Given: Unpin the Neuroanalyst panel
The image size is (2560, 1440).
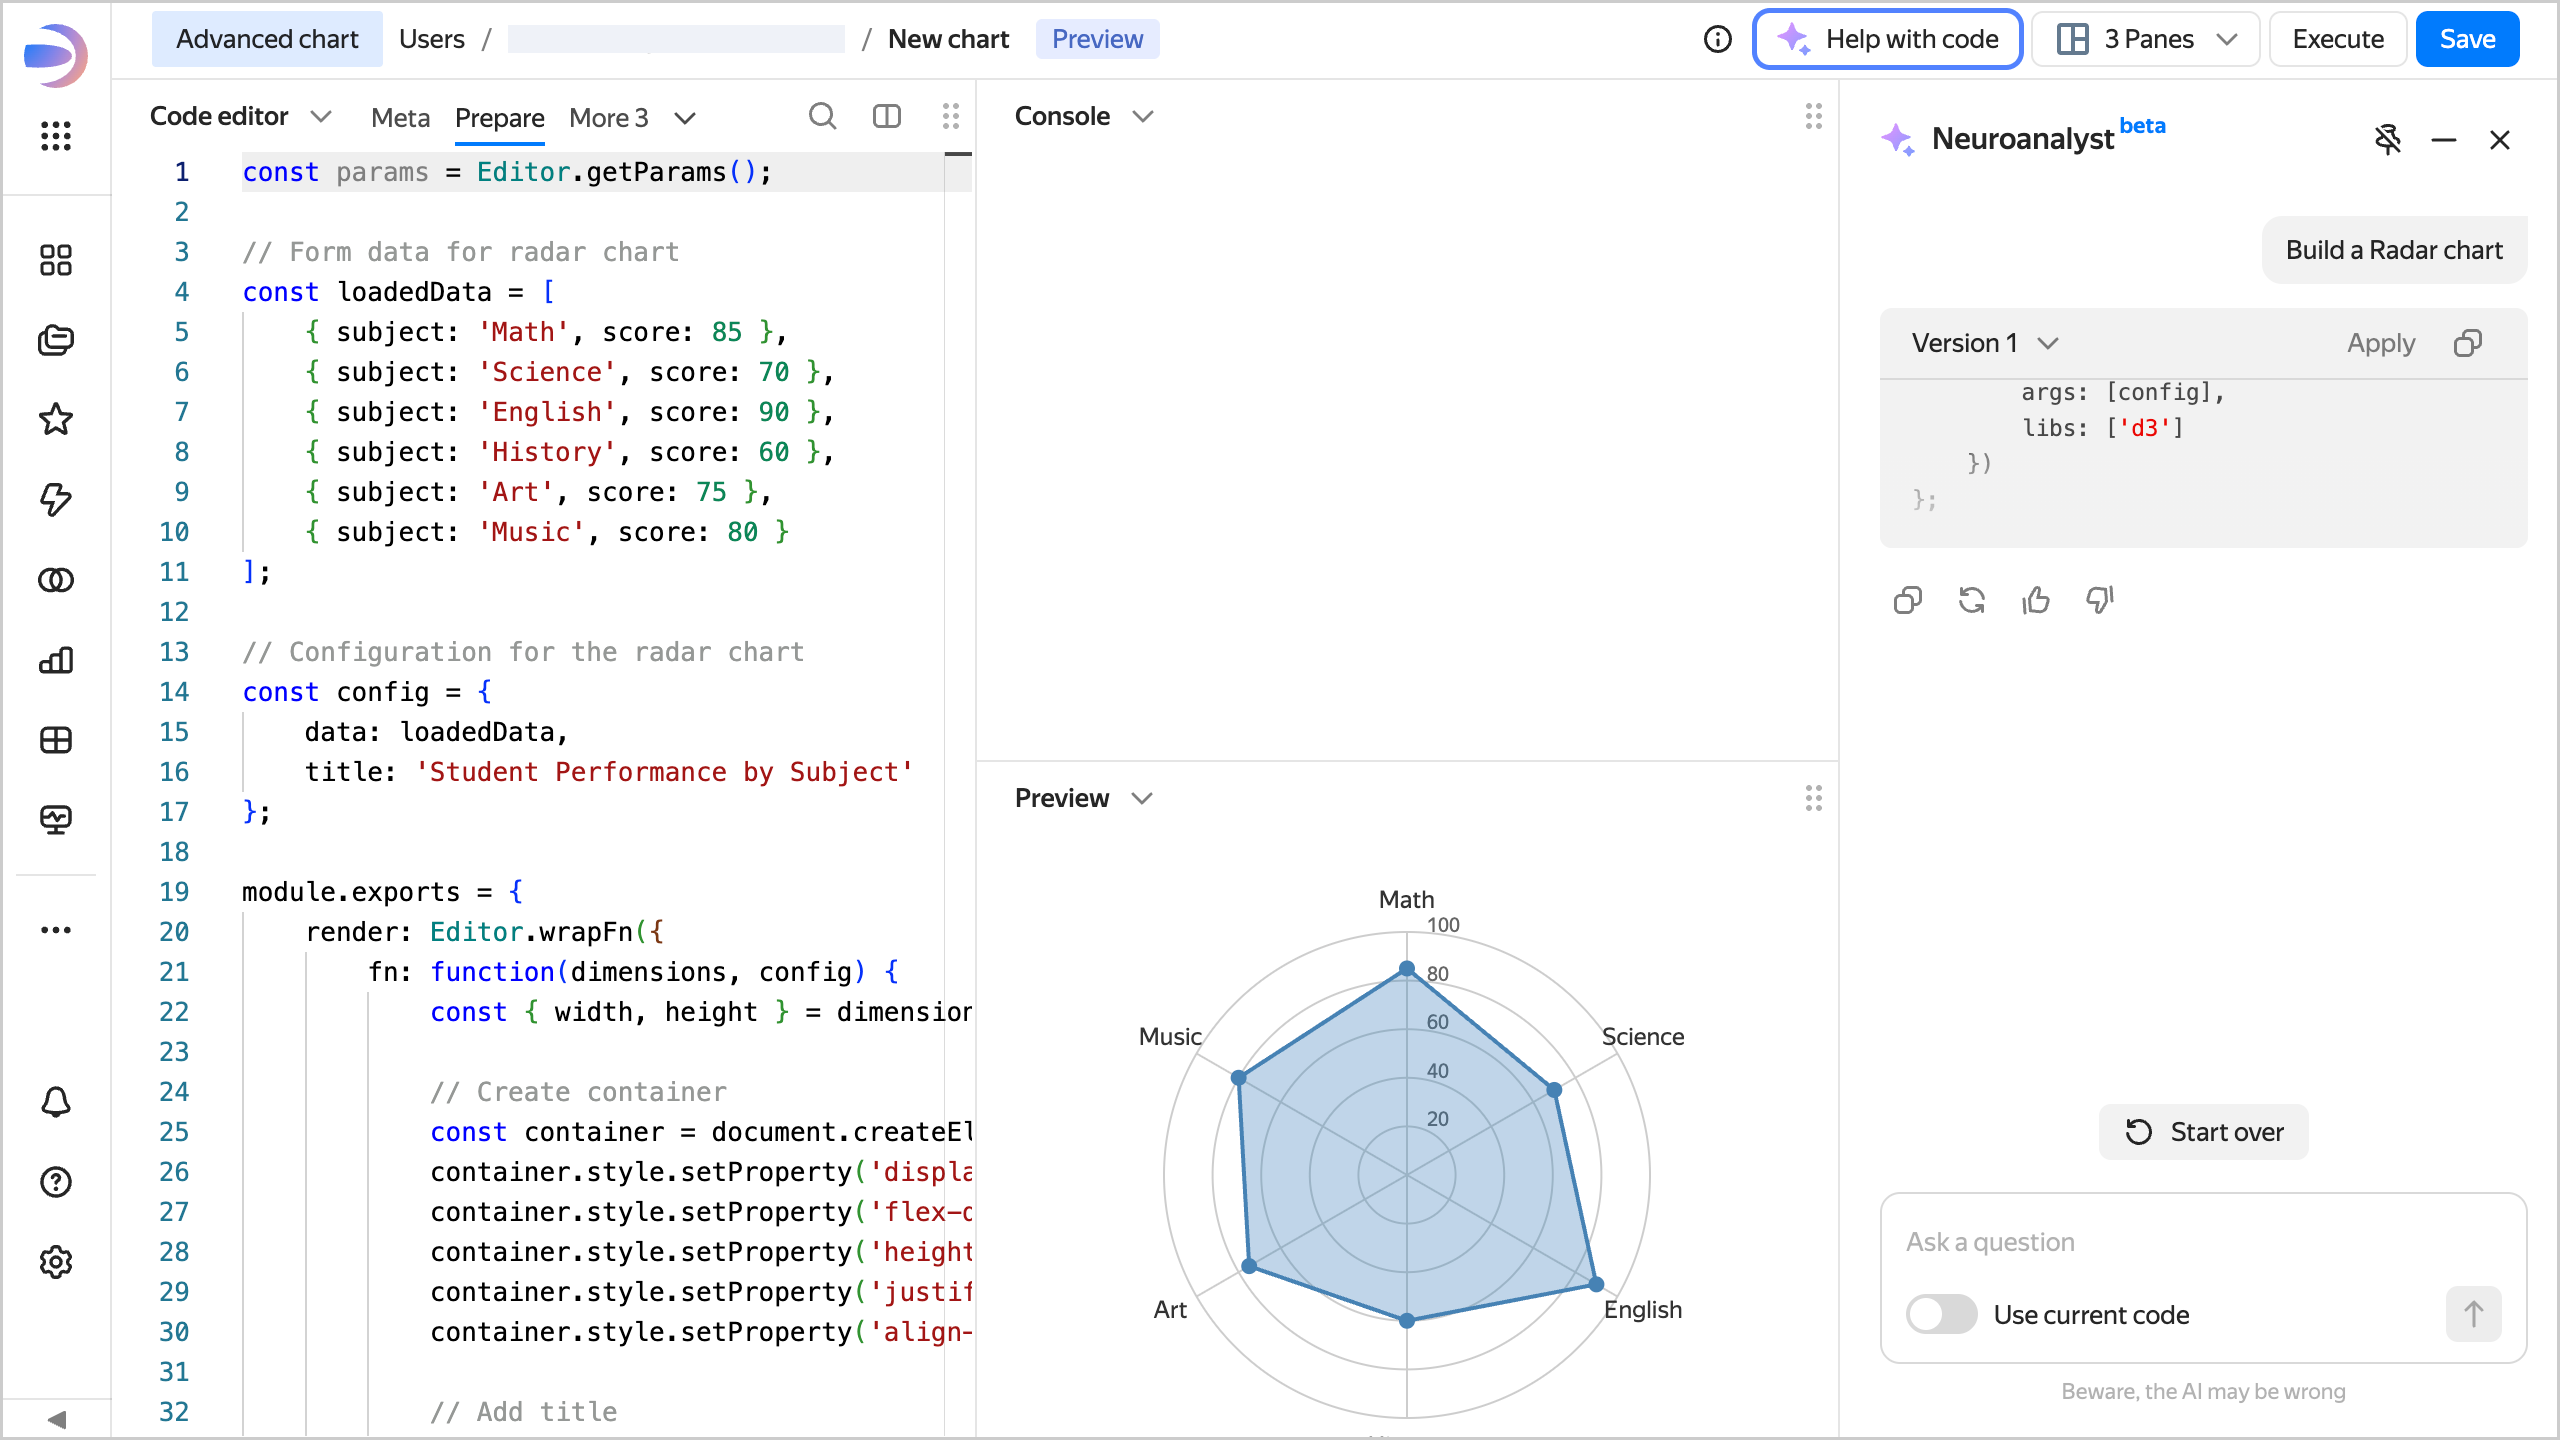Looking at the screenshot, I should point(2387,140).
